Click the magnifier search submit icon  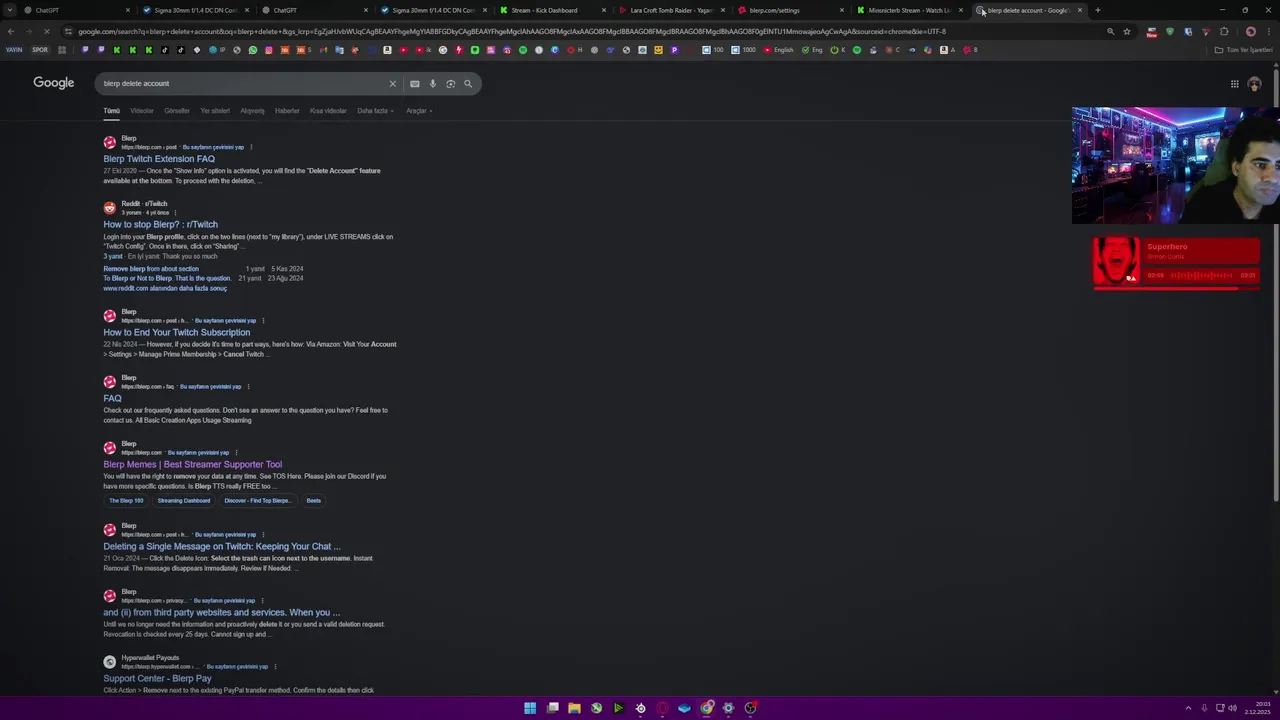468,84
